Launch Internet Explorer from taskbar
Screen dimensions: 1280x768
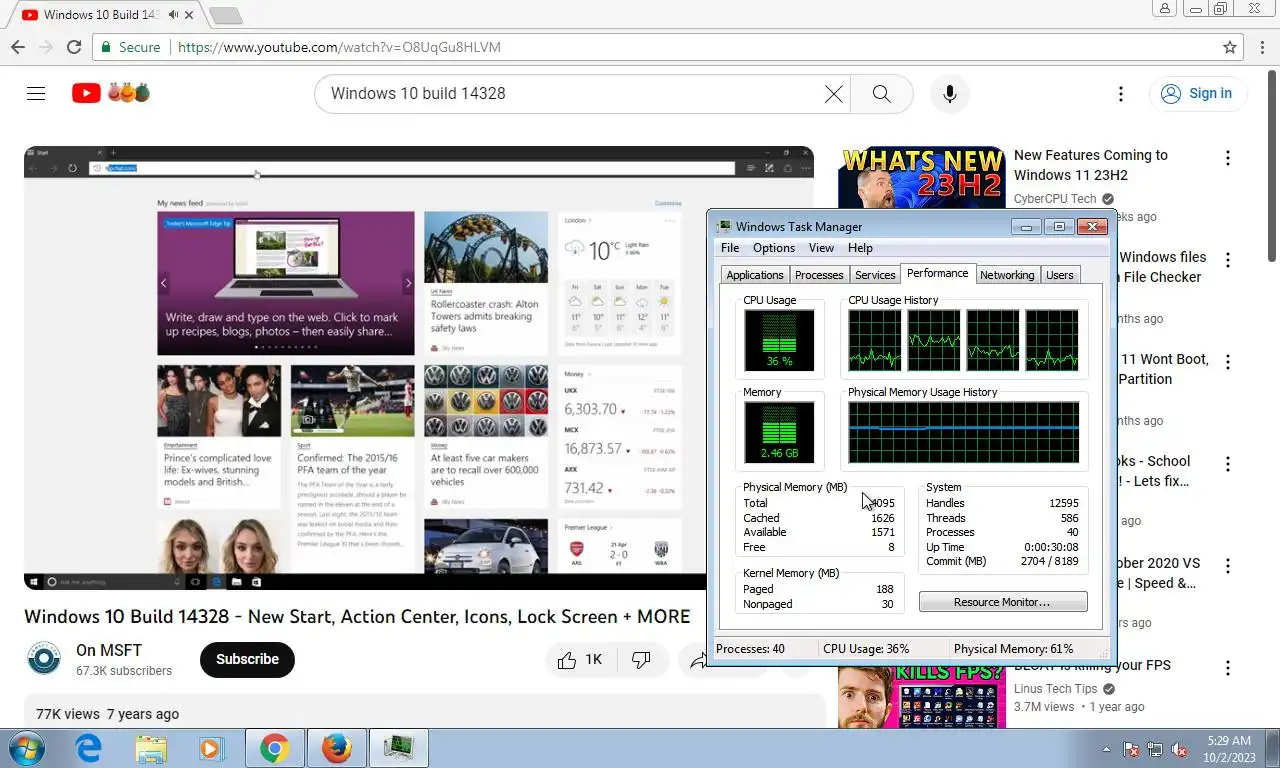pyautogui.click(x=89, y=748)
